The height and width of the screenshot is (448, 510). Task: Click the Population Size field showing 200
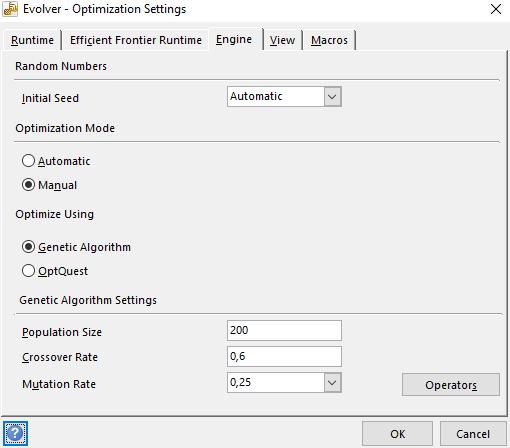(284, 330)
